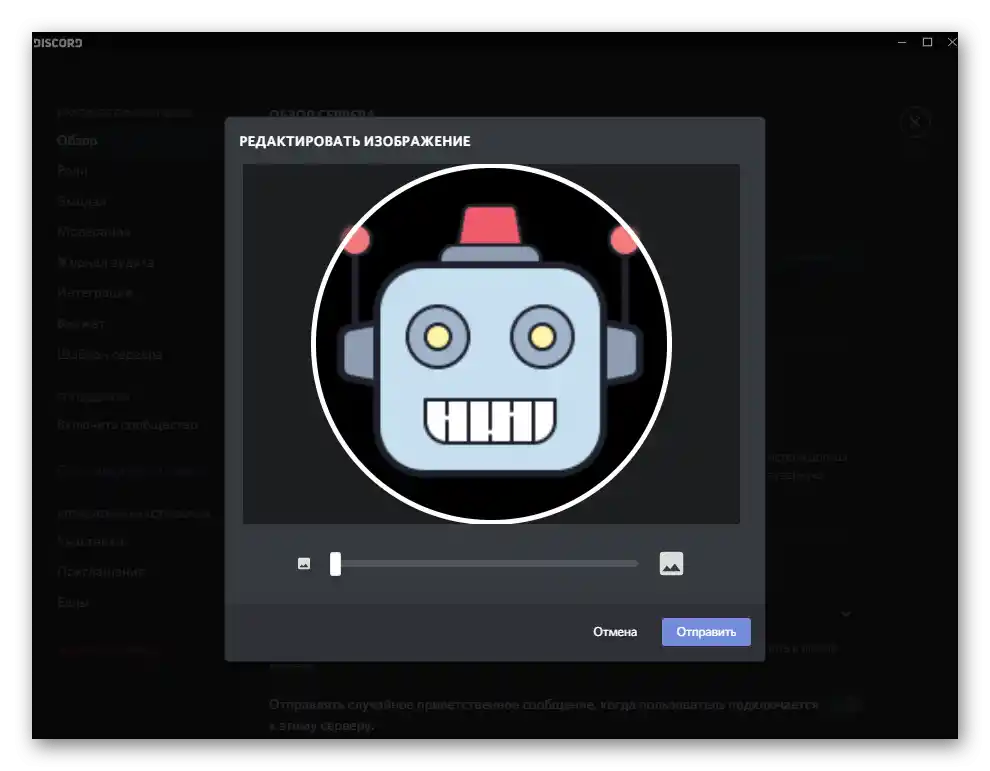Screen dimensions: 990x771
Task: Click the large image zoom-in icon
Action: 671,563
